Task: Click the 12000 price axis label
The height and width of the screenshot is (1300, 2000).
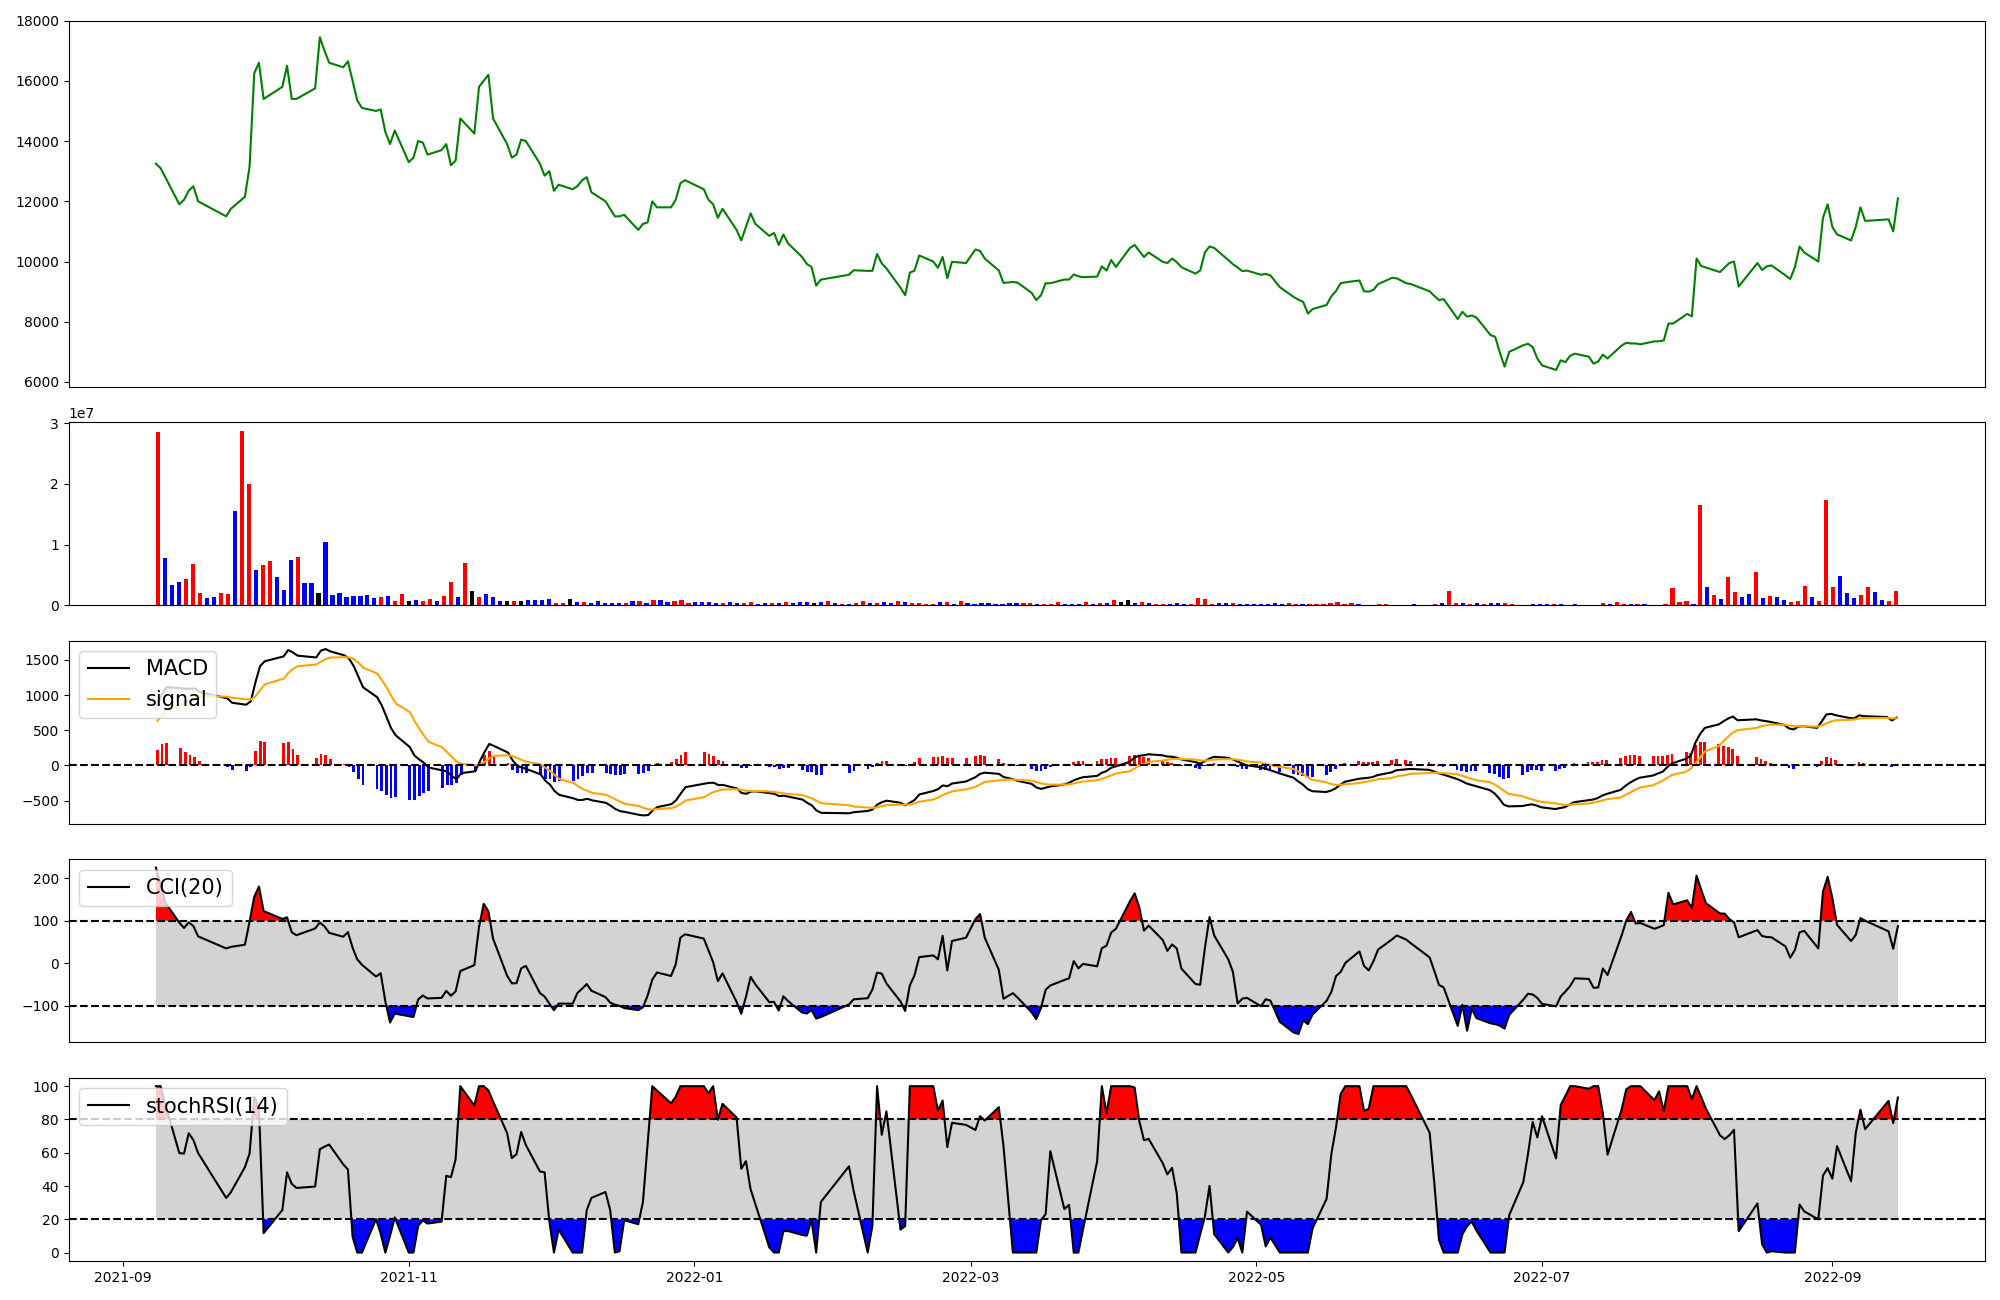Action: pos(37,202)
